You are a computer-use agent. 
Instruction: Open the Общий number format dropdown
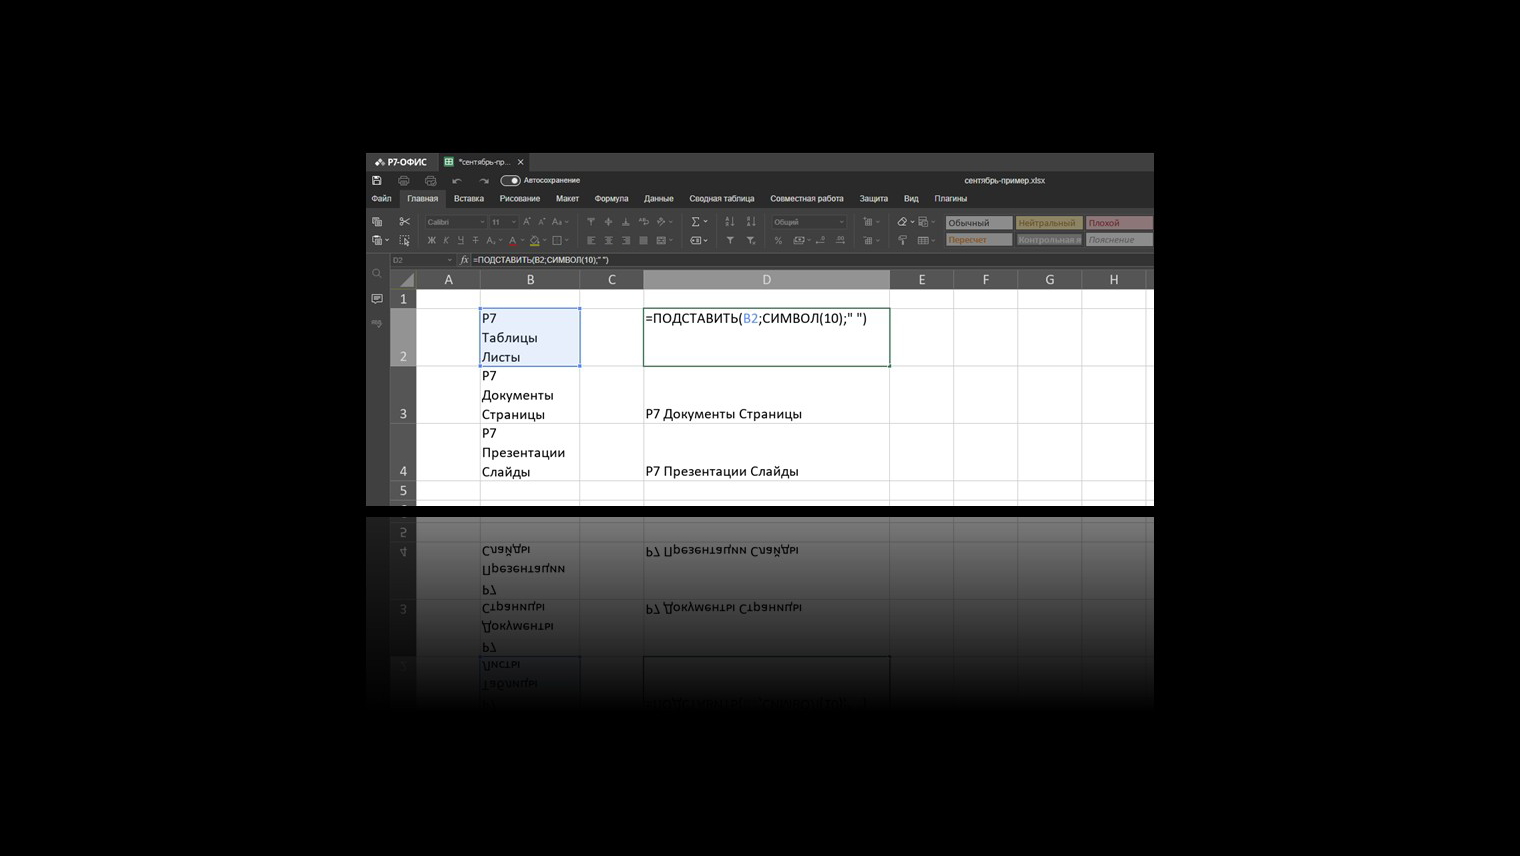(808, 222)
